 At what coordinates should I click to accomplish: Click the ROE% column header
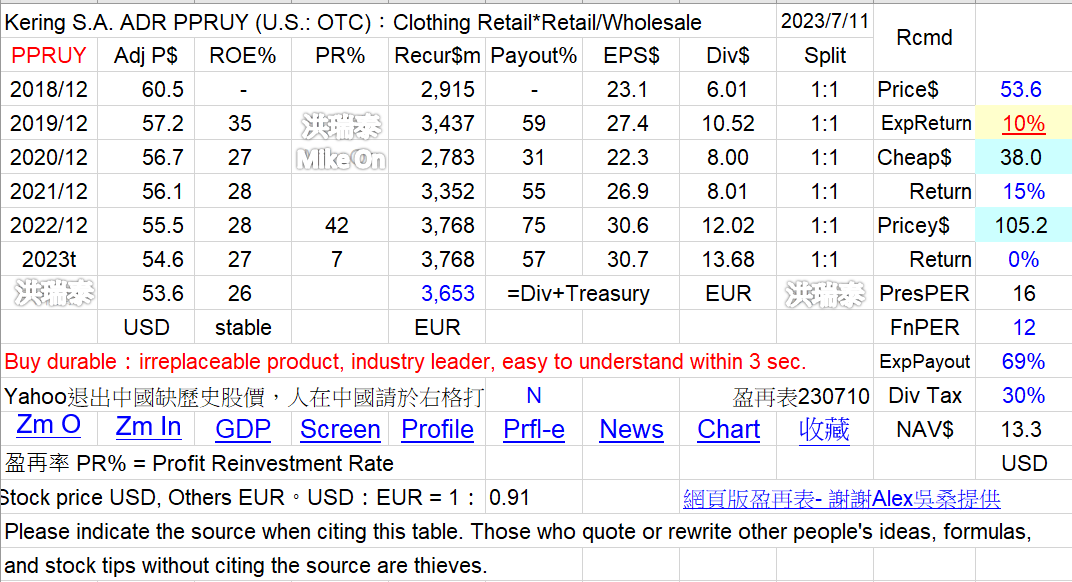click(243, 55)
